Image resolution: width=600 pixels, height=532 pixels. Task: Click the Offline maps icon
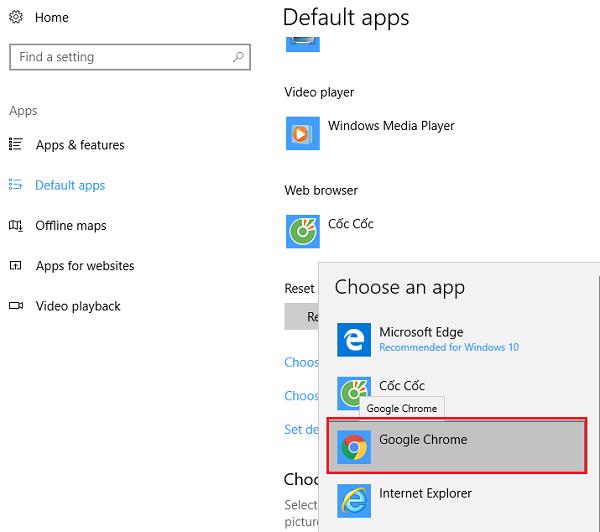16,226
